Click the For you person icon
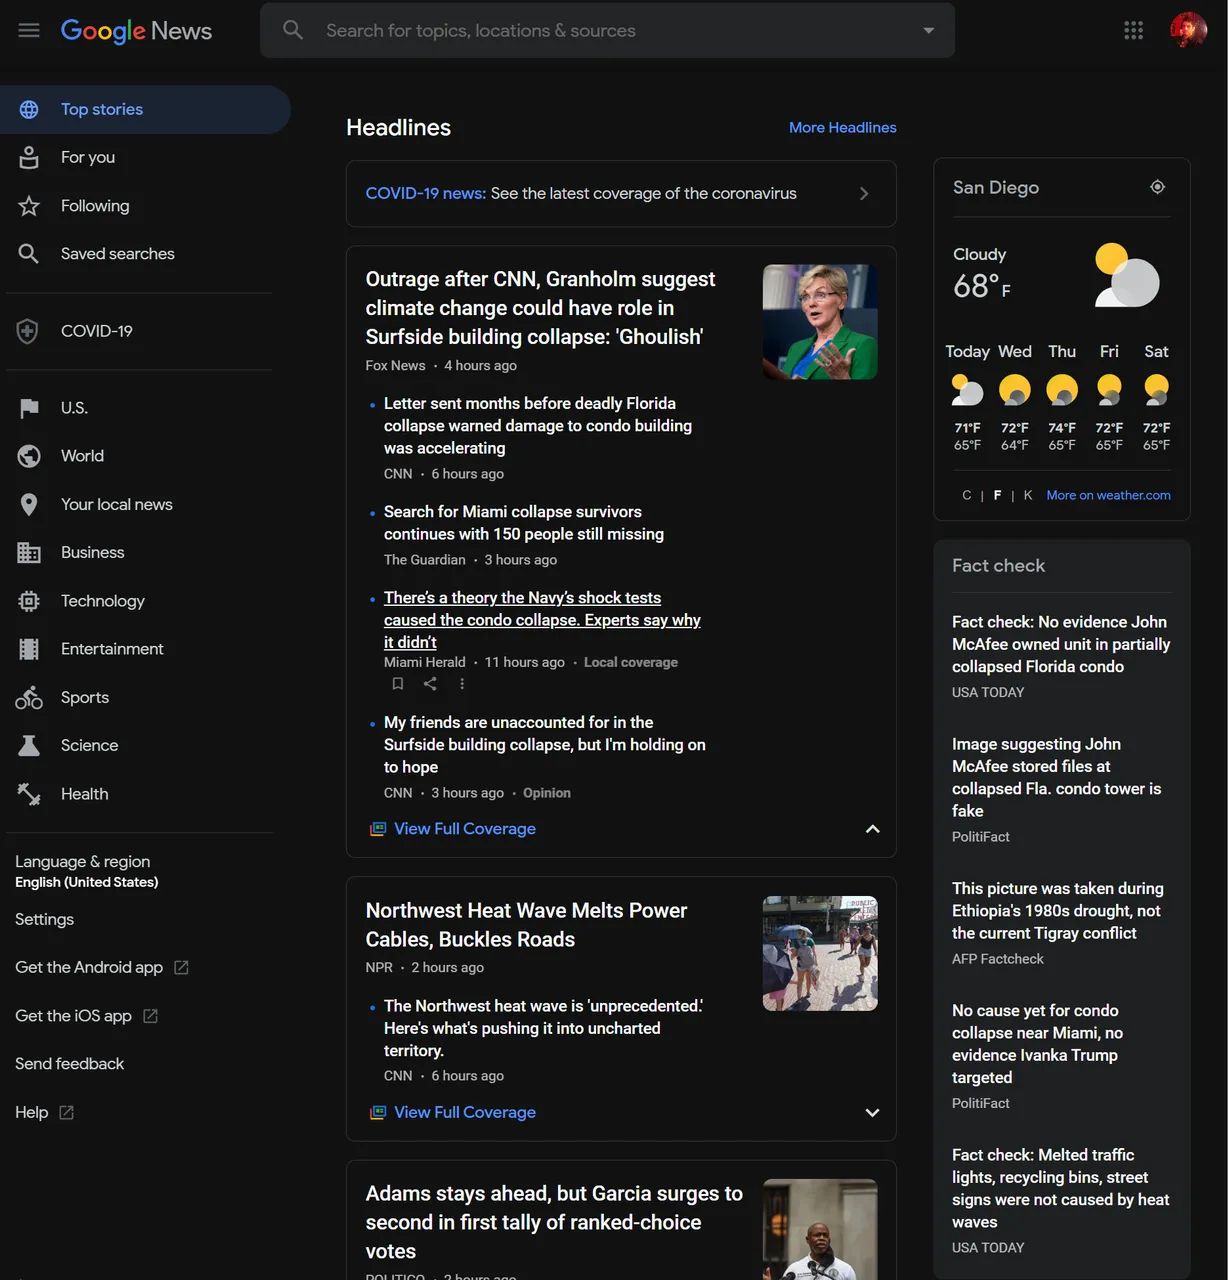1229x1280 pixels. [29, 157]
